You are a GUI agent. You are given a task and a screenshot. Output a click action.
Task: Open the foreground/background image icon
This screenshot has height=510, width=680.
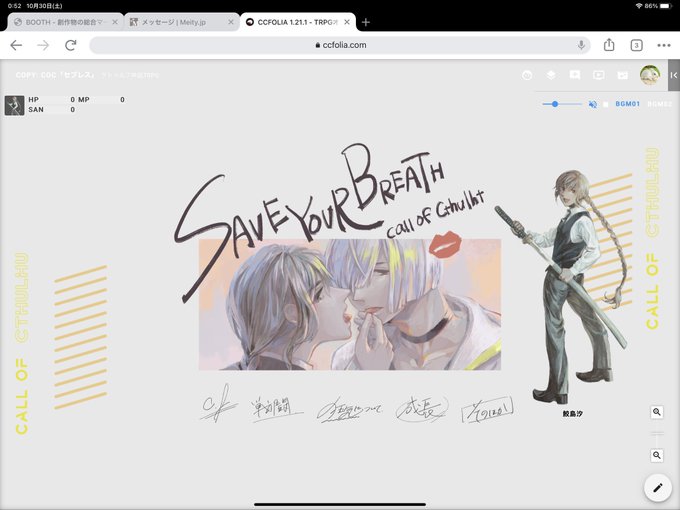click(575, 75)
